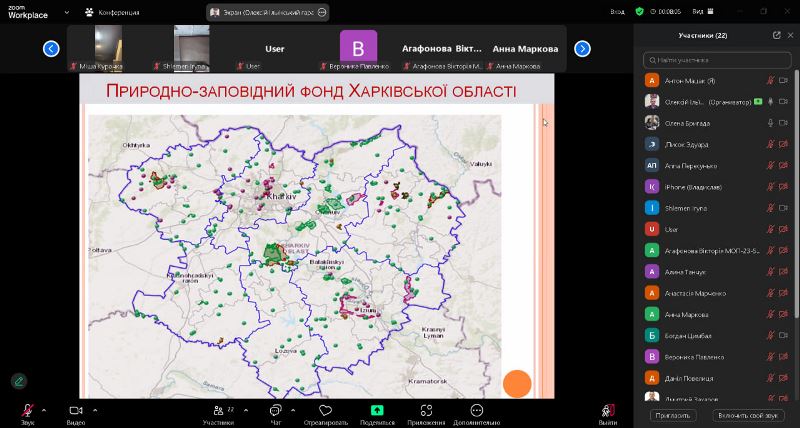Click Антон Мацак muted microphone icon
This screenshot has height=428, width=800.
pyautogui.click(x=770, y=81)
